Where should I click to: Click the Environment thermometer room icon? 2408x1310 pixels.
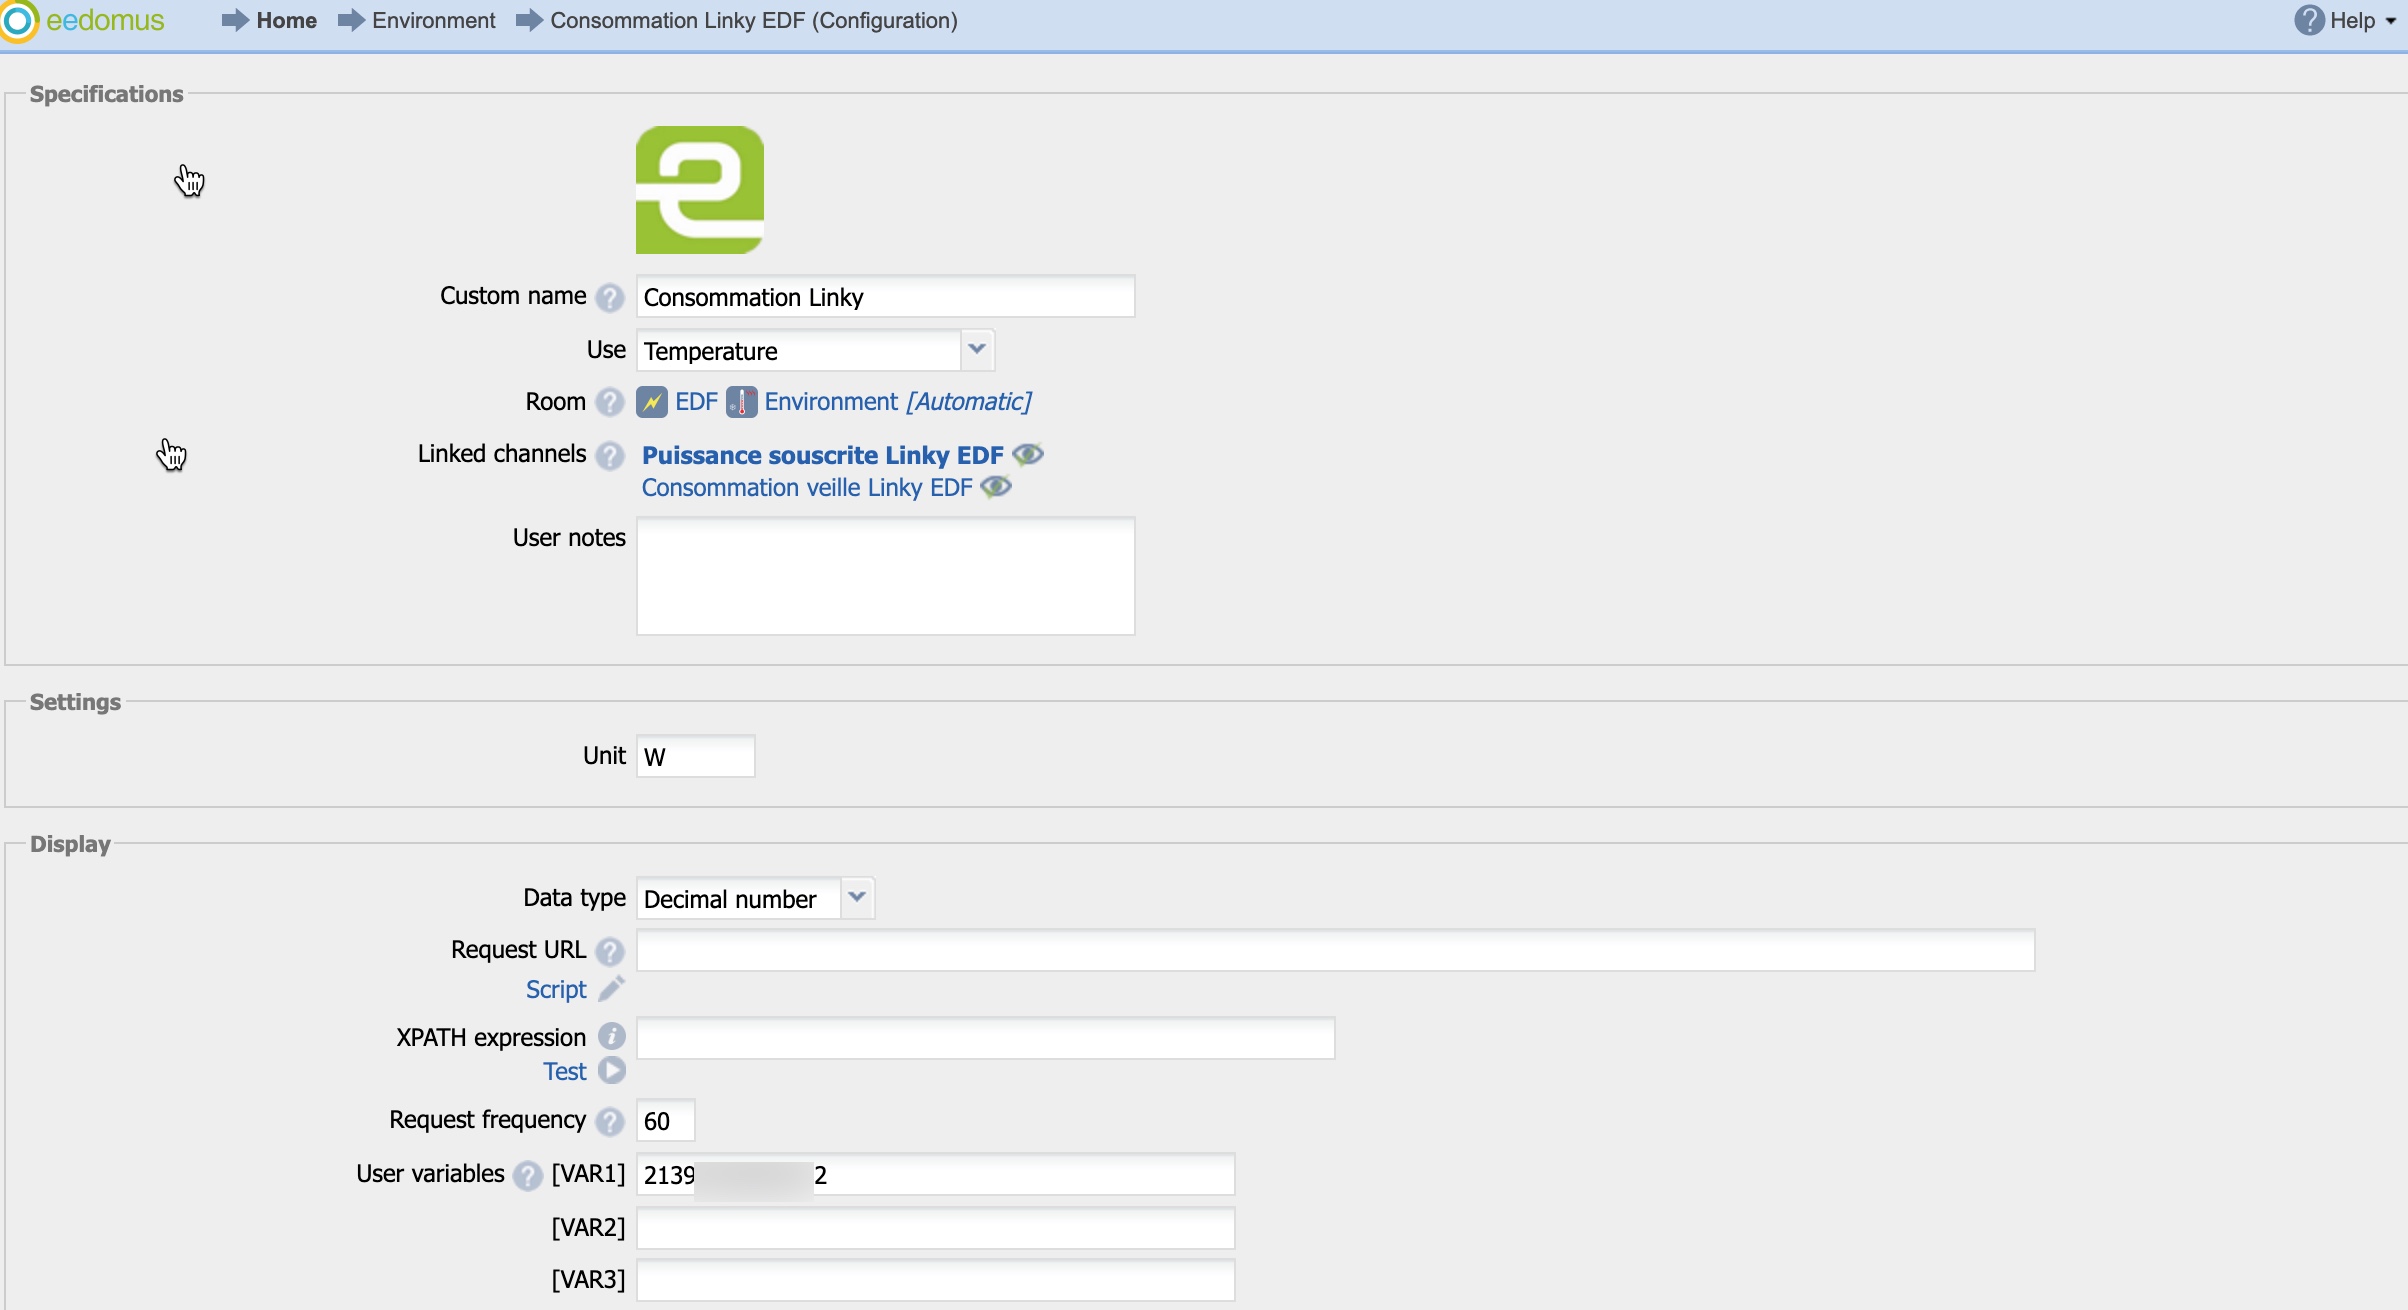[x=741, y=402]
